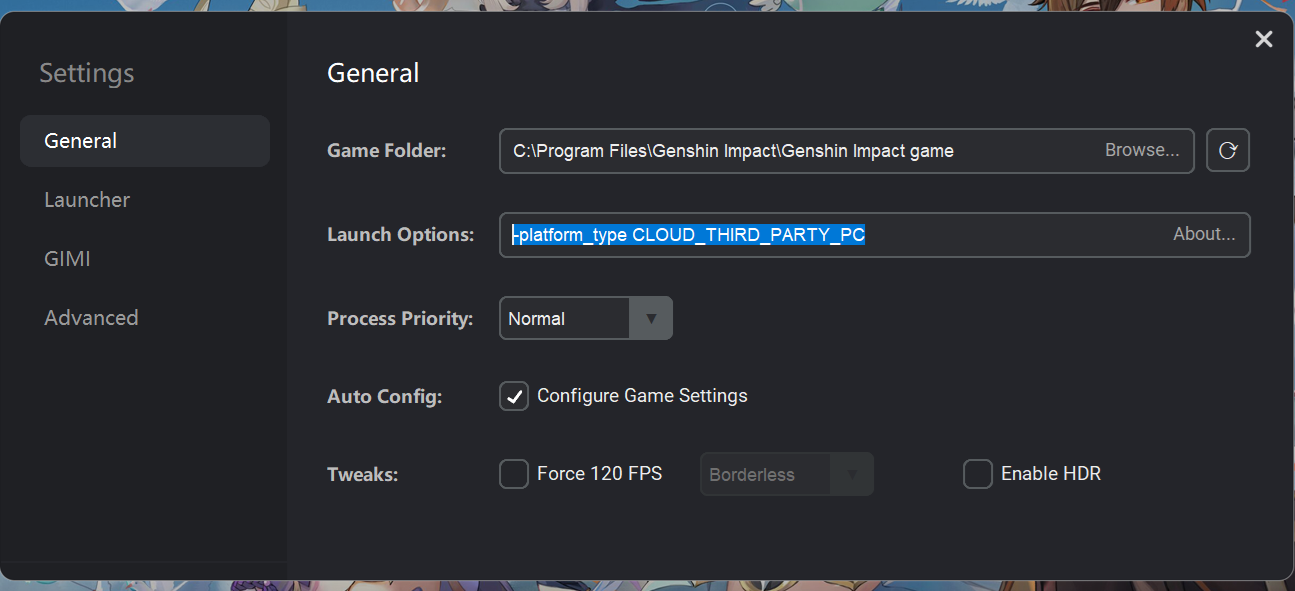Click the Configure Game Settings label text
The height and width of the screenshot is (591, 1295).
(642, 396)
